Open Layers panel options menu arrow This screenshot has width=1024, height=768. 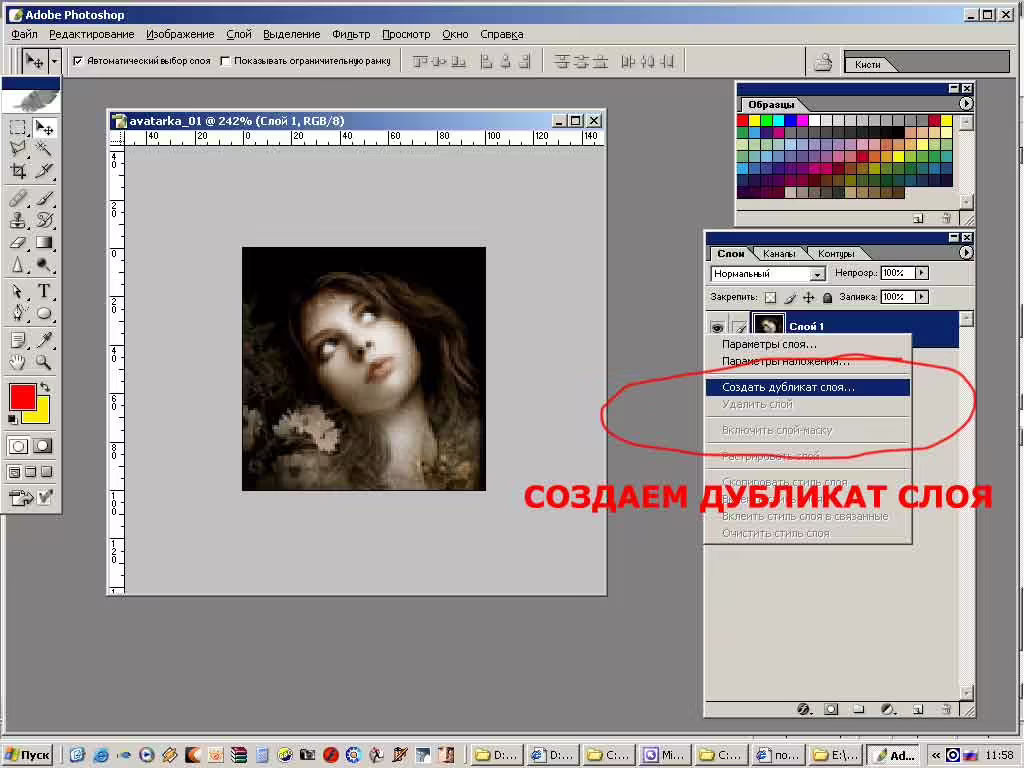966,253
